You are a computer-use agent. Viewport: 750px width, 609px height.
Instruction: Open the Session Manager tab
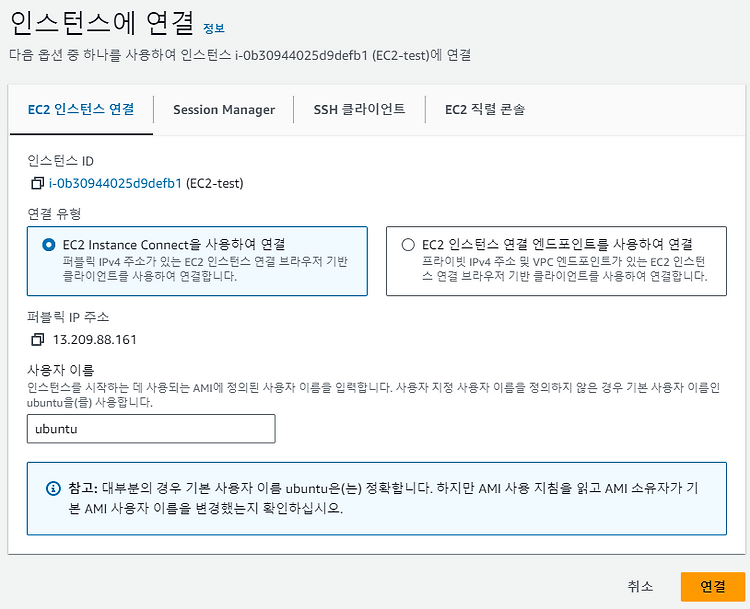pos(224,110)
